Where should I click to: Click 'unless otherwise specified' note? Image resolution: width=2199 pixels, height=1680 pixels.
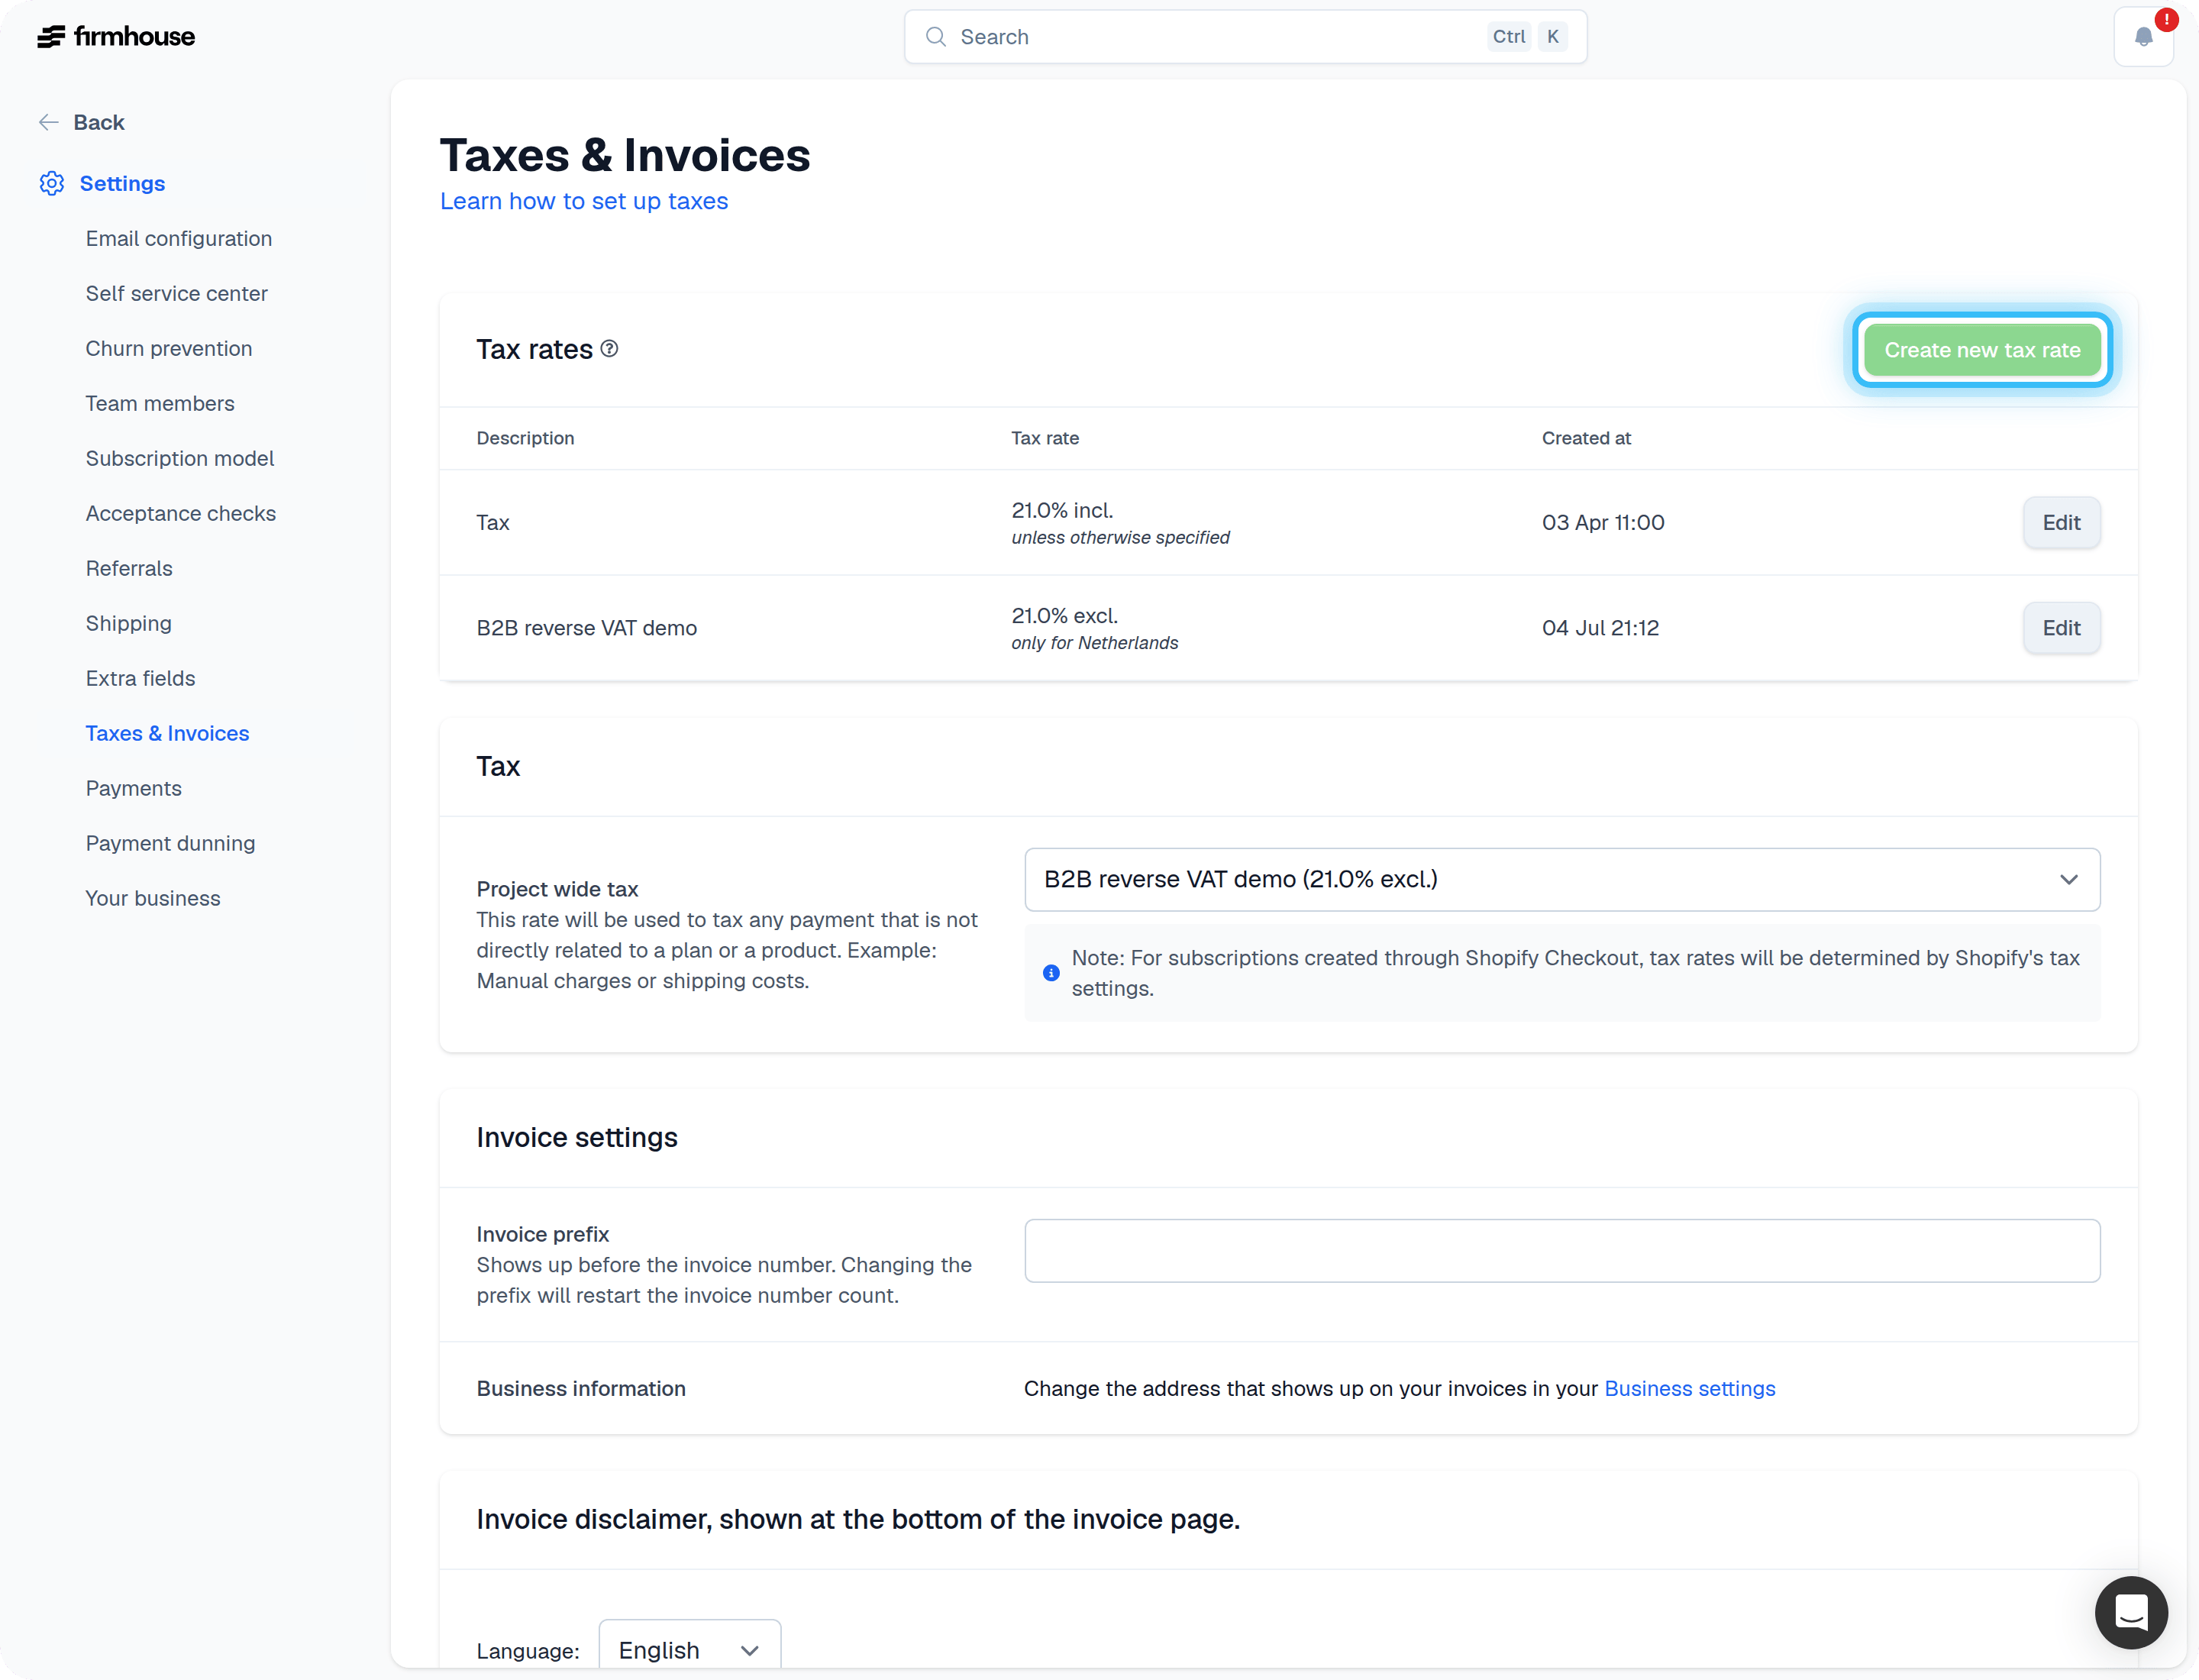coord(1120,537)
